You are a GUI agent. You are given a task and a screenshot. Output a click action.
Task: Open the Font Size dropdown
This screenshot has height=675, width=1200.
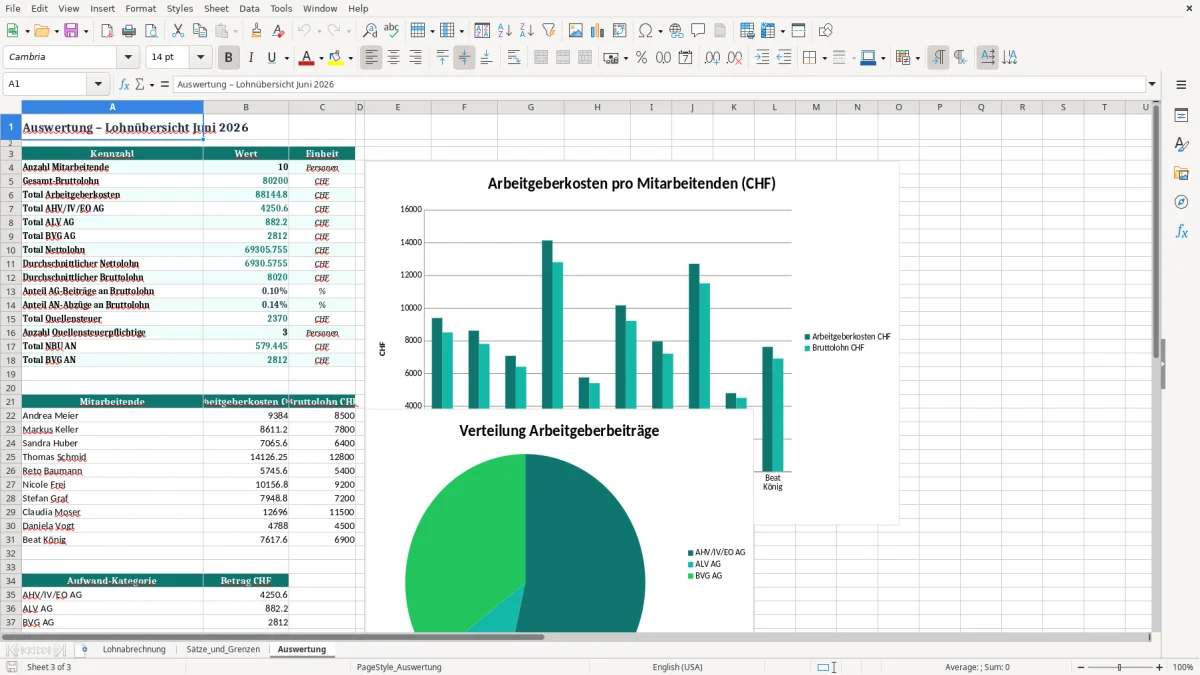[x=200, y=58]
